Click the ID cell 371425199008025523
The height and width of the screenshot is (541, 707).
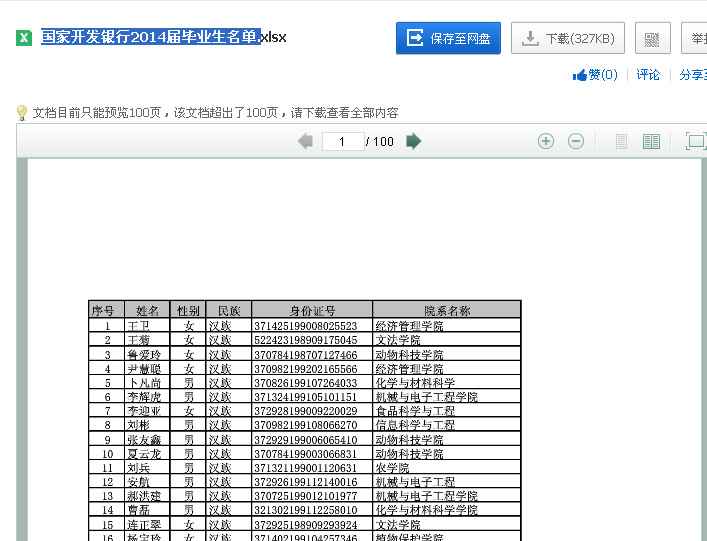pyautogui.click(x=312, y=326)
